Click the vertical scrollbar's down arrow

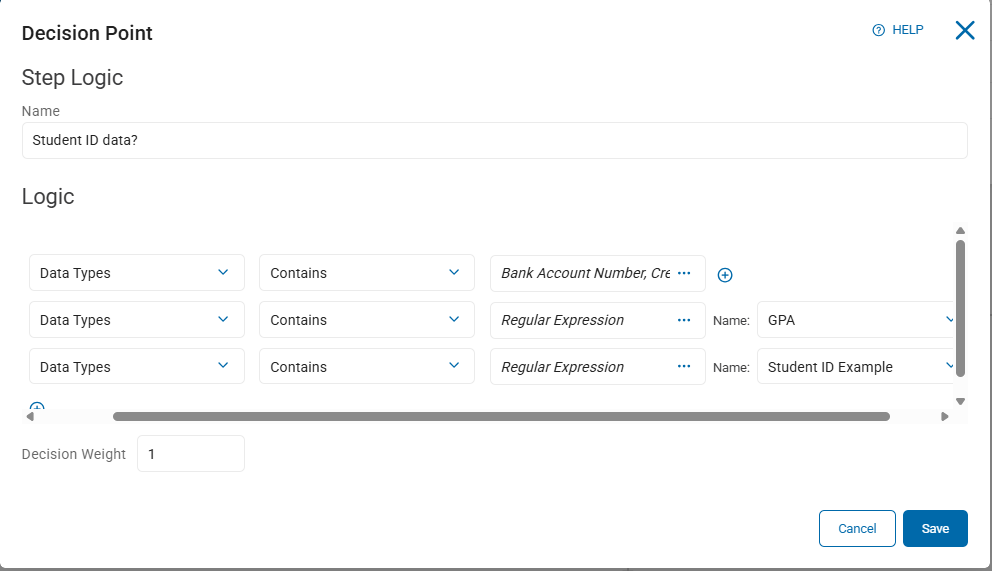click(x=960, y=401)
